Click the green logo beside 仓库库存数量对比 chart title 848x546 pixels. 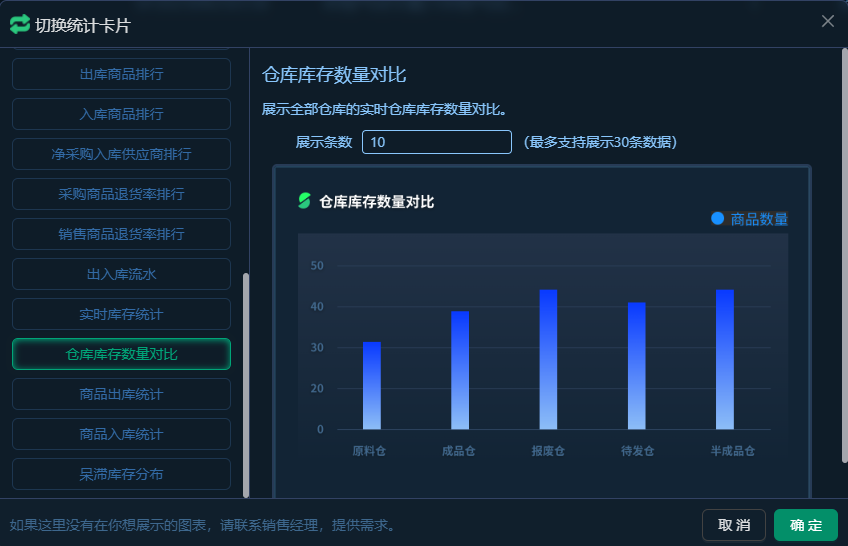pyautogui.click(x=305, y=201)
